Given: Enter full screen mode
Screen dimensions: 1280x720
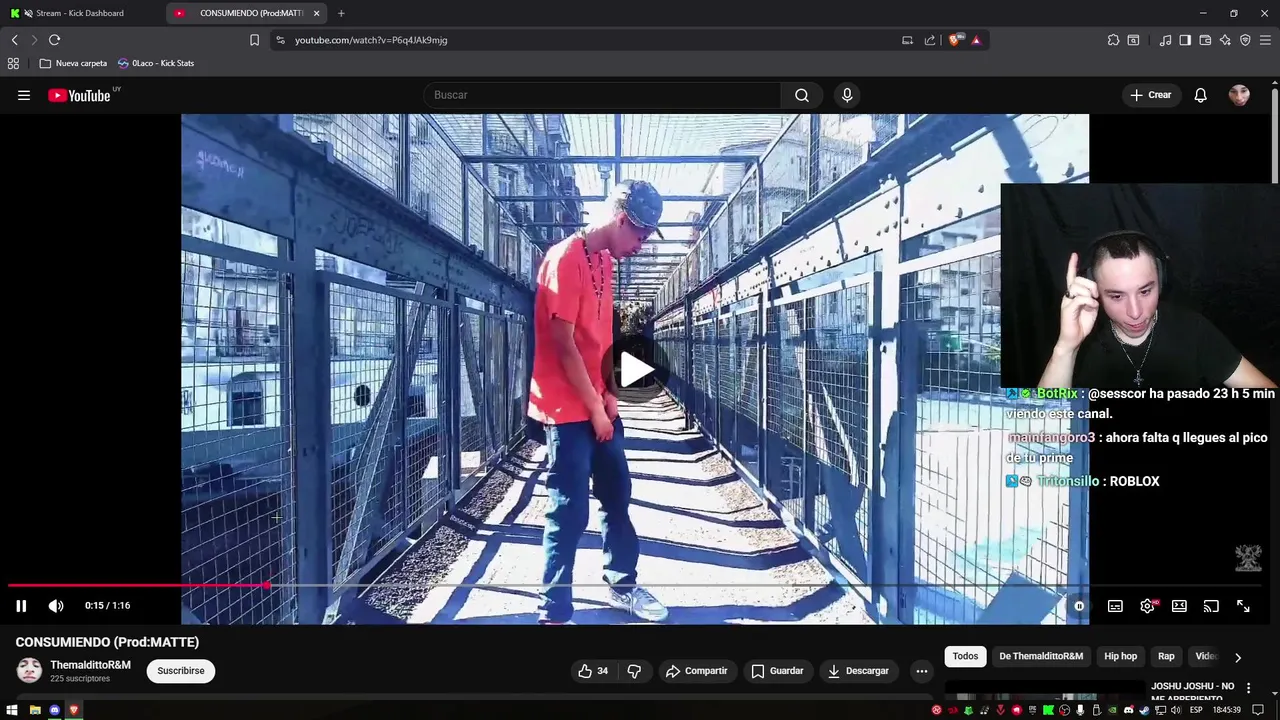Looking at the screenshot, I should [x=1243, y=606].
